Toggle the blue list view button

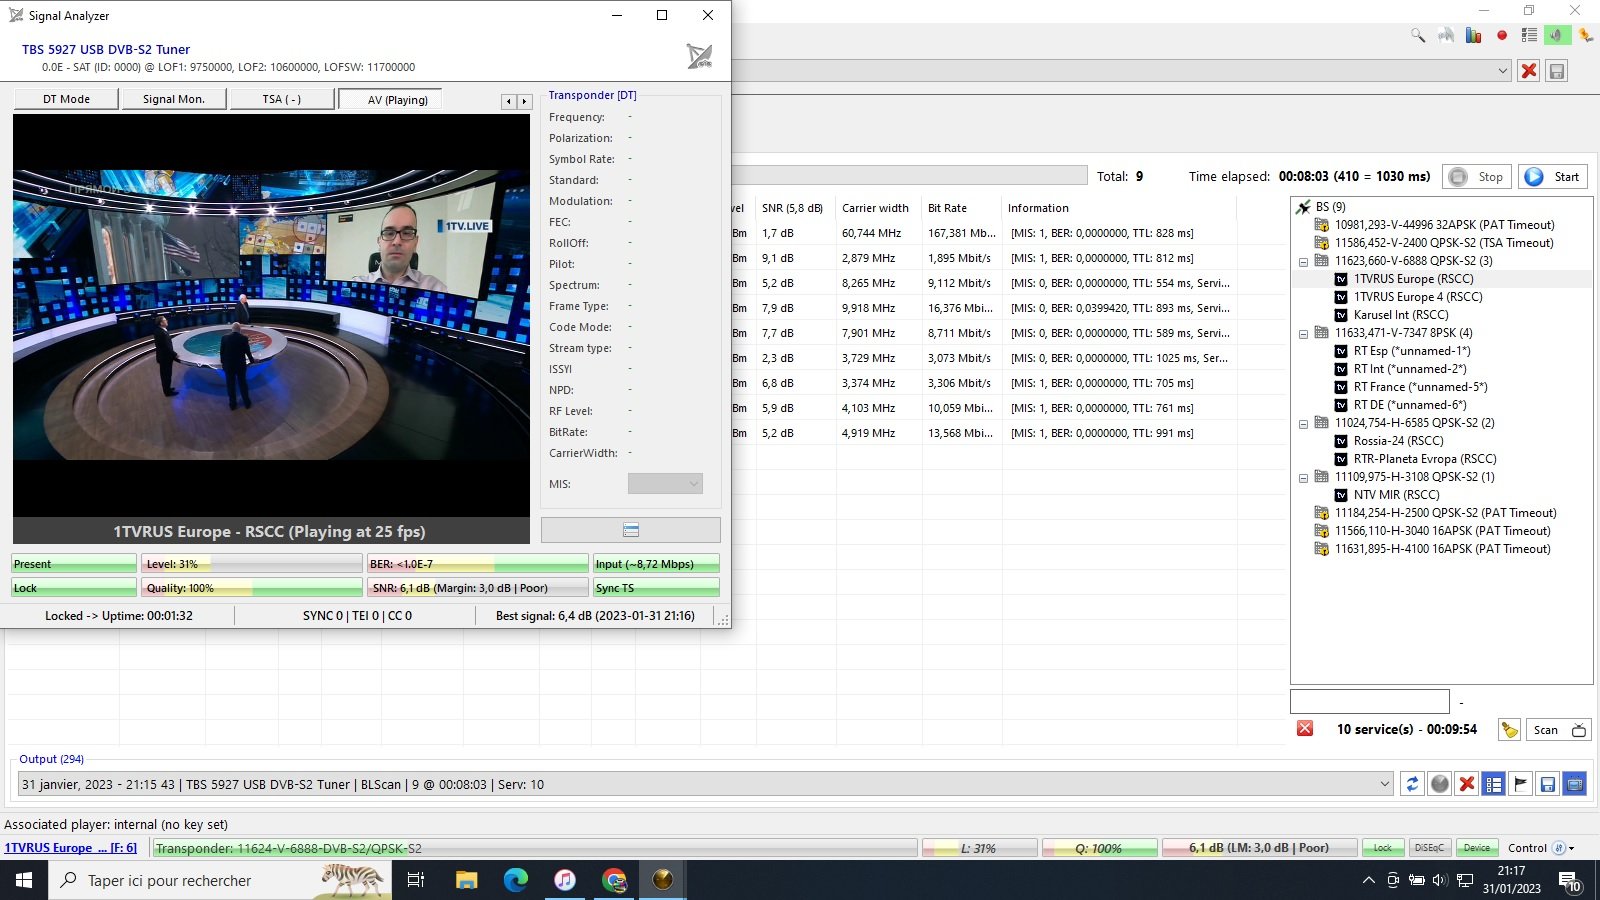(1493, 785)
